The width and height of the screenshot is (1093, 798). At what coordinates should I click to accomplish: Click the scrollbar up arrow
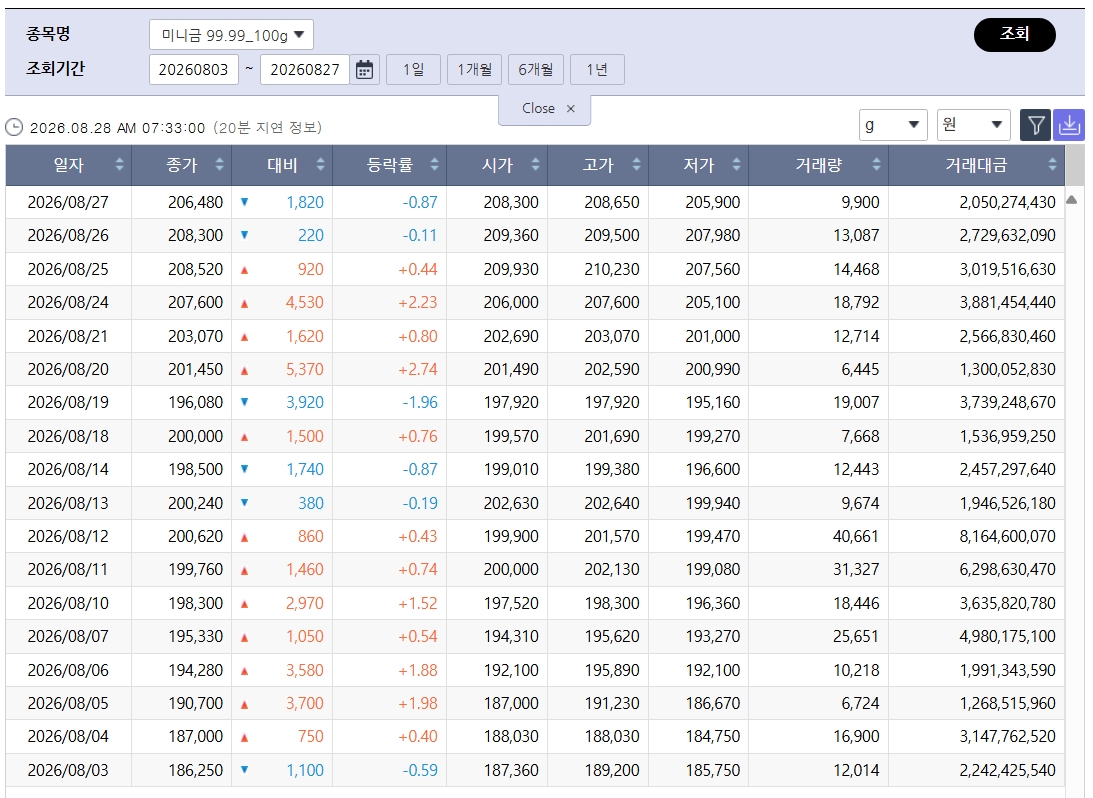click(x=1072, y=201)
